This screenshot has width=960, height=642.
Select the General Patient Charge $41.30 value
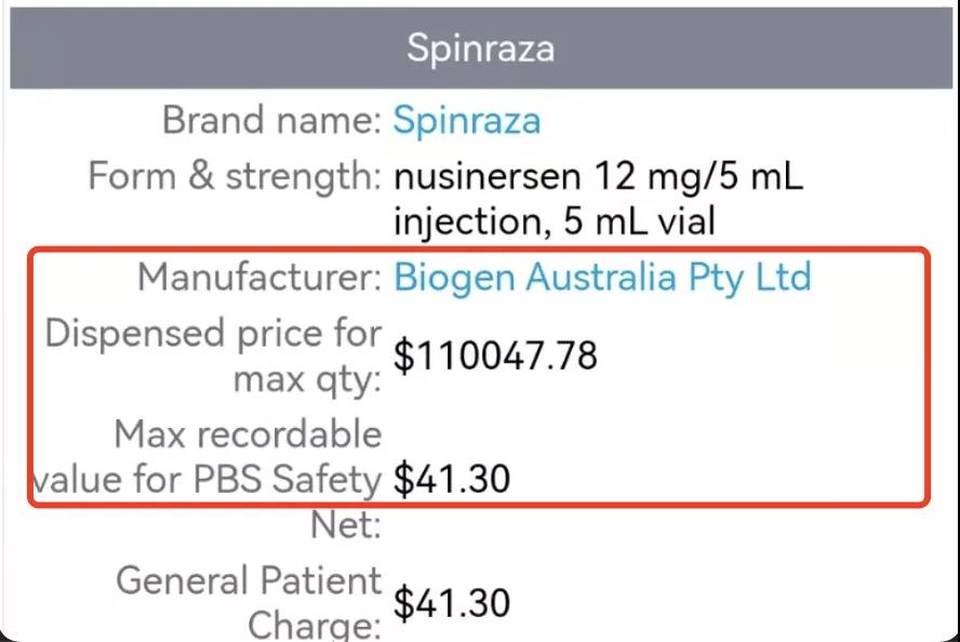coord(452,603)
